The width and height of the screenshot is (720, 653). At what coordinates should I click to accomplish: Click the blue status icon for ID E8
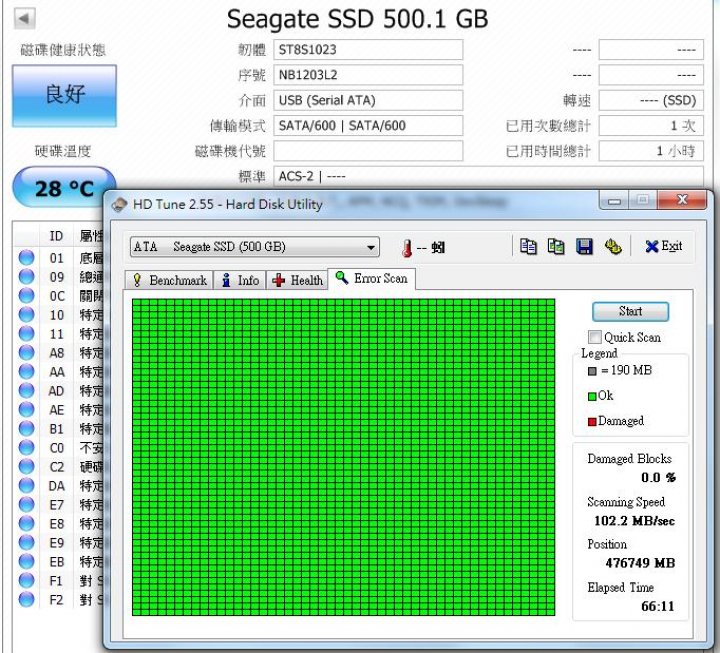[x=27, y=523]
